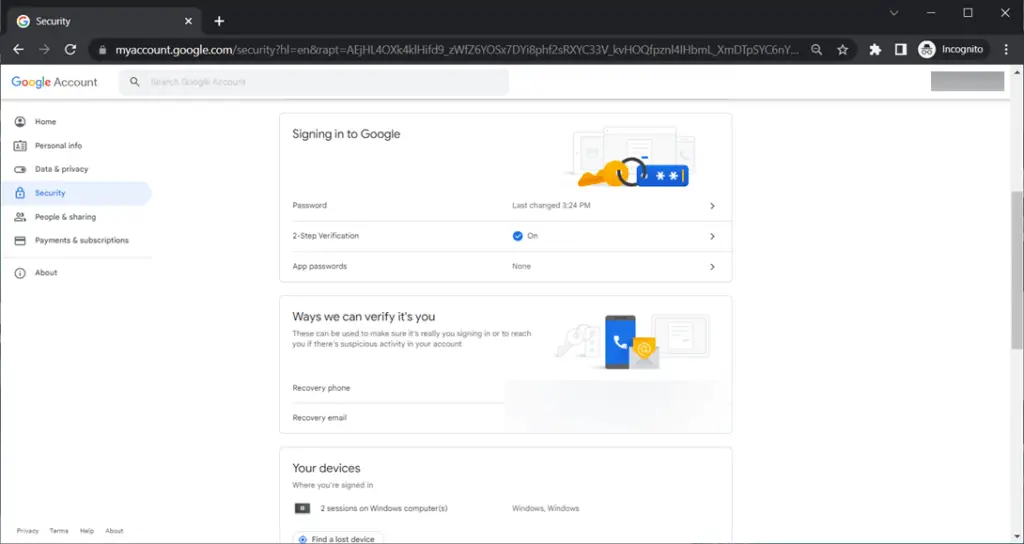Click the browser forward arrow
The height and width of the screenshot is (544, 1024).
click(44, 50)
